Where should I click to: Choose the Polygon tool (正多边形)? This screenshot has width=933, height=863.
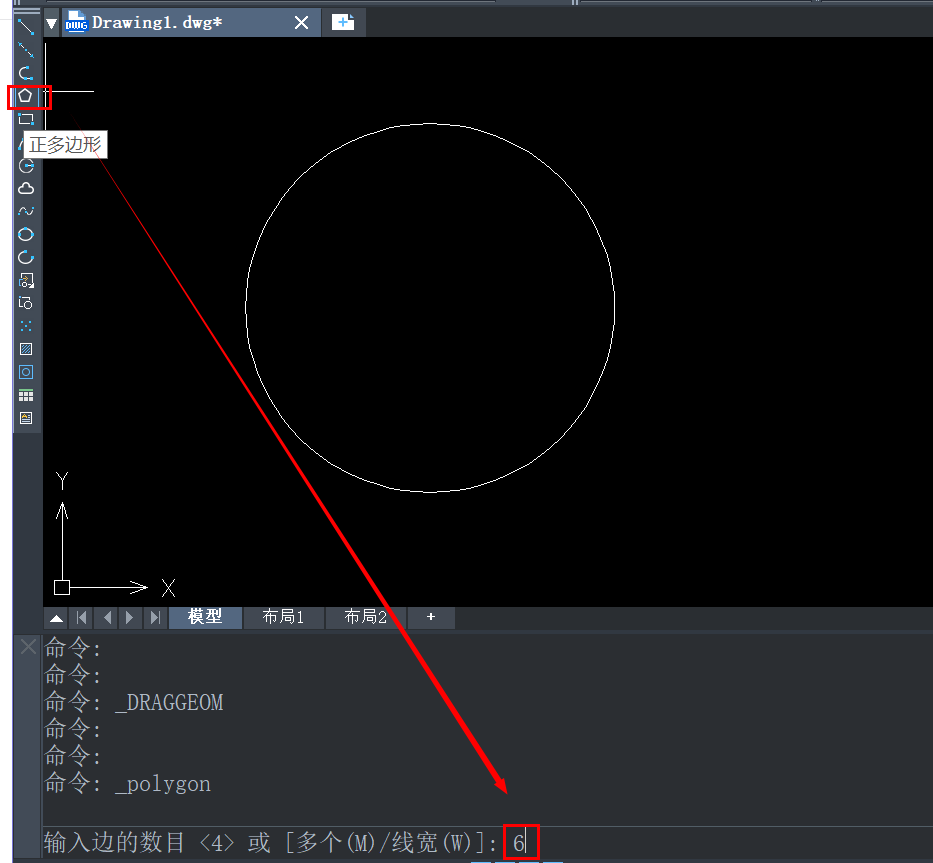(x=25, y=96)
